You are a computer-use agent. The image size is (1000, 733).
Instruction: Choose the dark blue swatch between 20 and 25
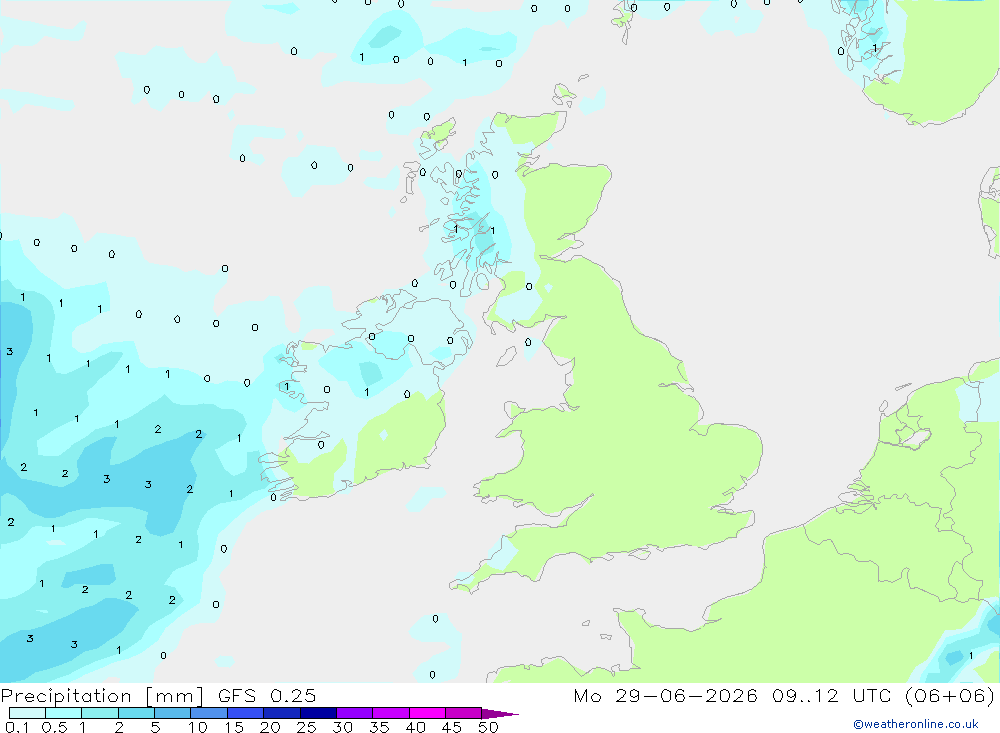coord(282,713)
